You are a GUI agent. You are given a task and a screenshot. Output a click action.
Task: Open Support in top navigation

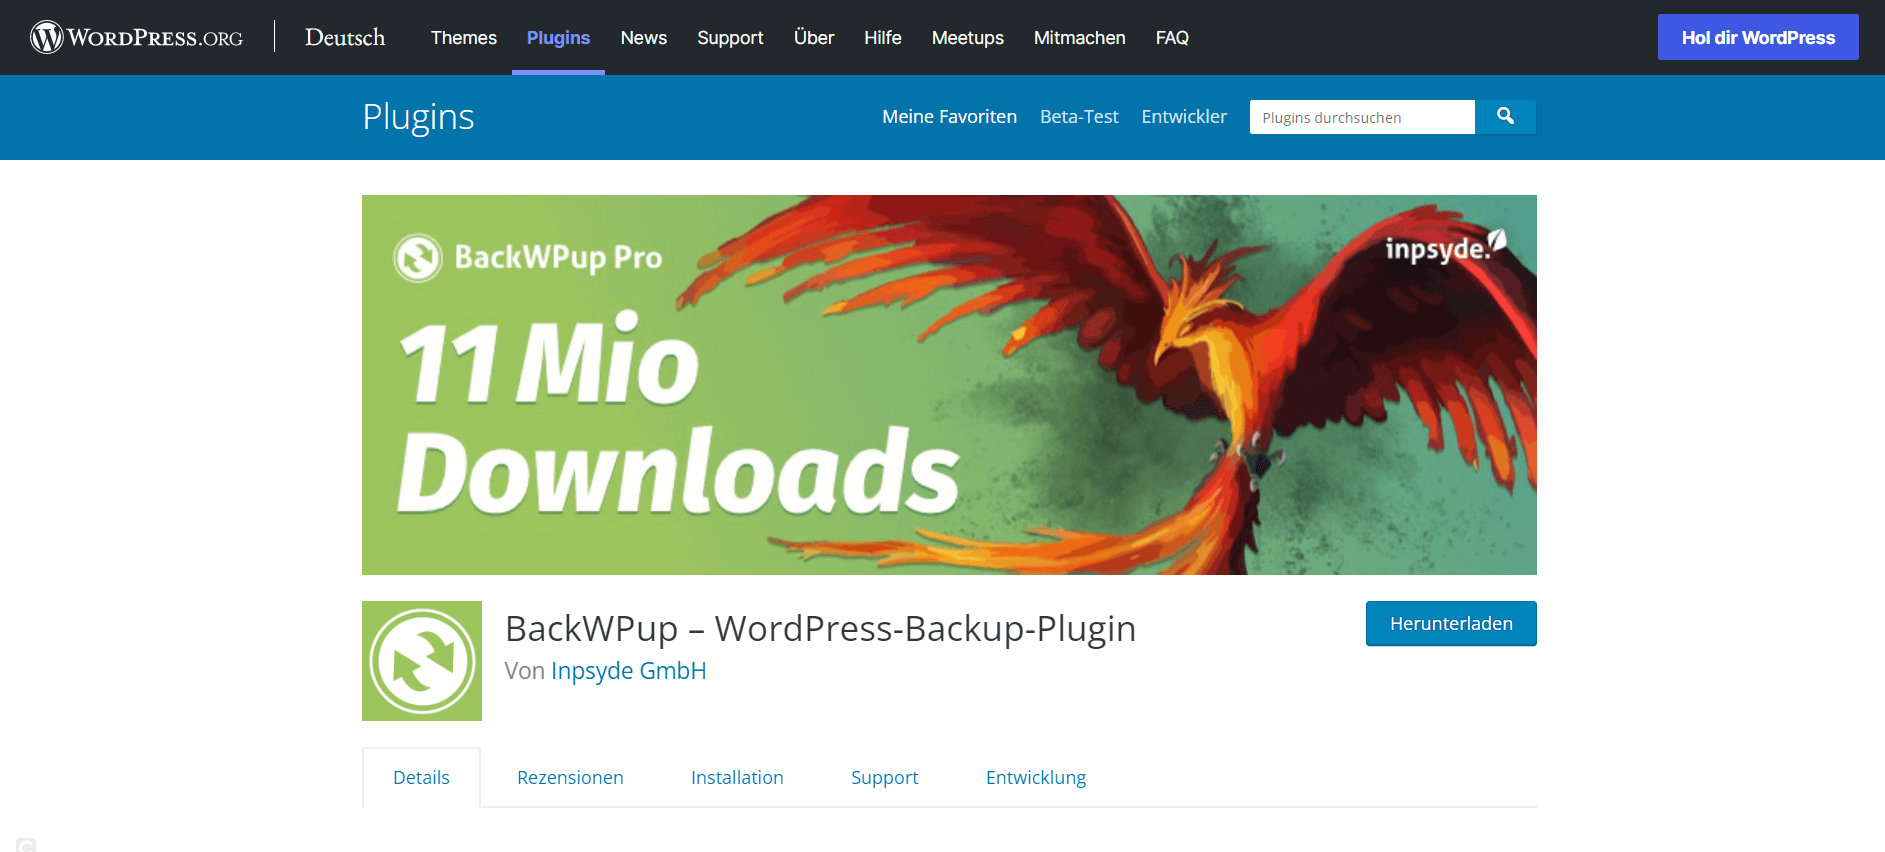click(x=730, y=38)
